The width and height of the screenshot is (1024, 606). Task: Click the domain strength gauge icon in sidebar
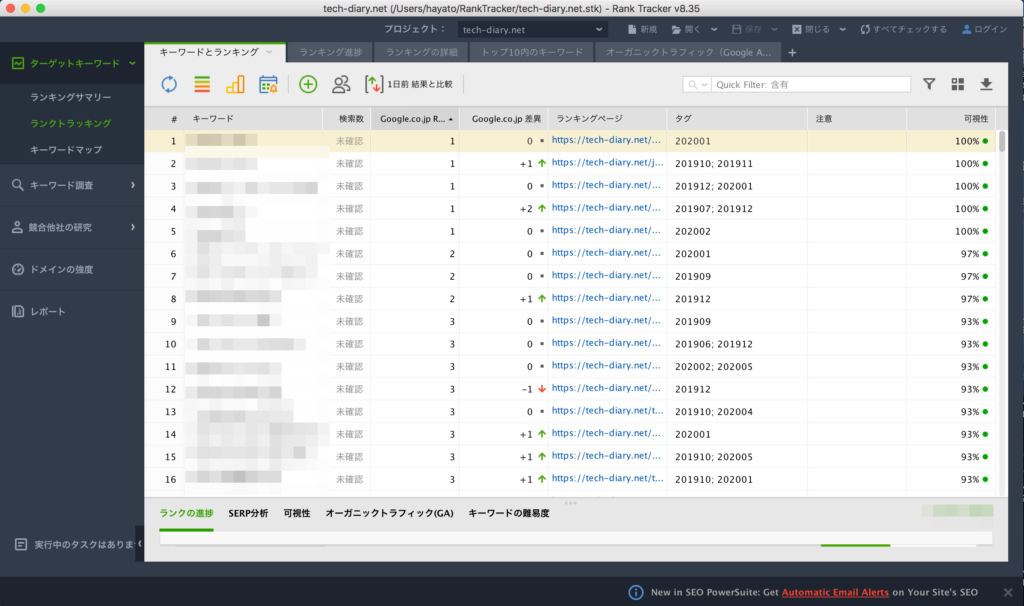pos(18,269)
